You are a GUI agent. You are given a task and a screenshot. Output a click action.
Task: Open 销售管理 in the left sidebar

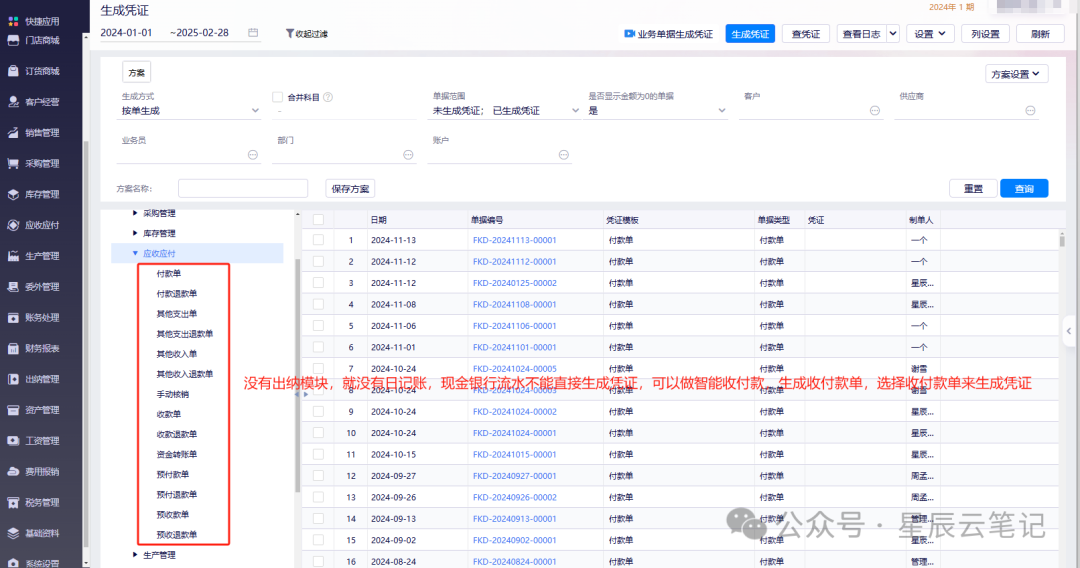pyautogui.click(x=41, y=132)
